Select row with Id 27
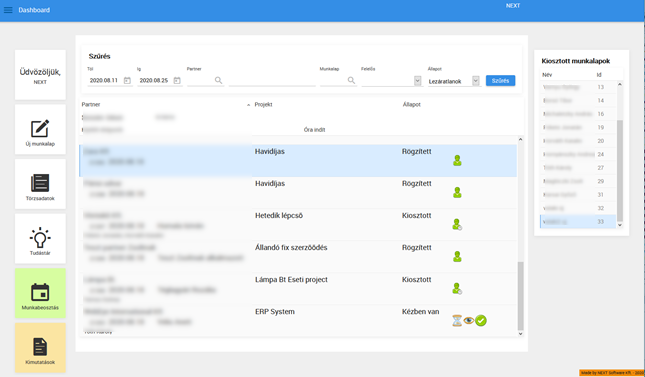The width and height of the screenshot is (645, 377). tap(578, 168)
